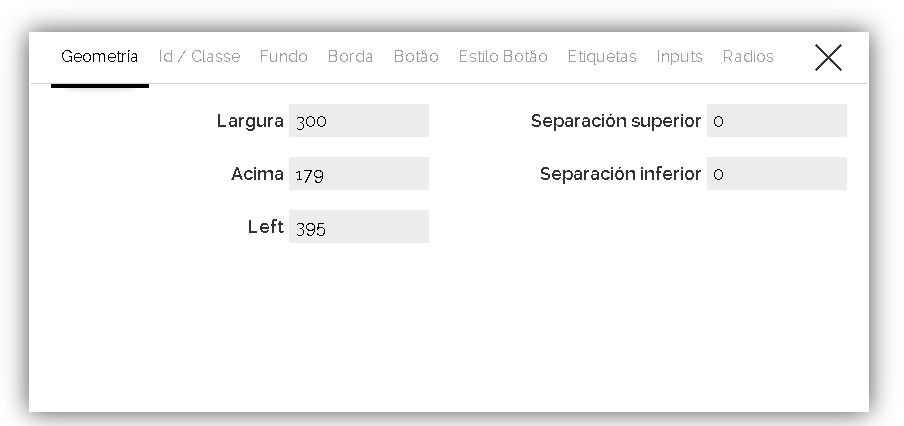
Task: Focus the Separación superior input field
Action: [x=776, y=121]
